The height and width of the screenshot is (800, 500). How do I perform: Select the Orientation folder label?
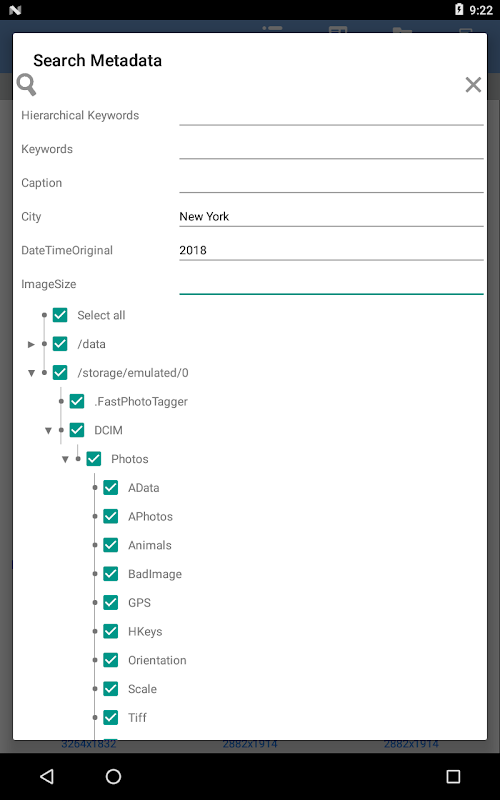(157, 660)
